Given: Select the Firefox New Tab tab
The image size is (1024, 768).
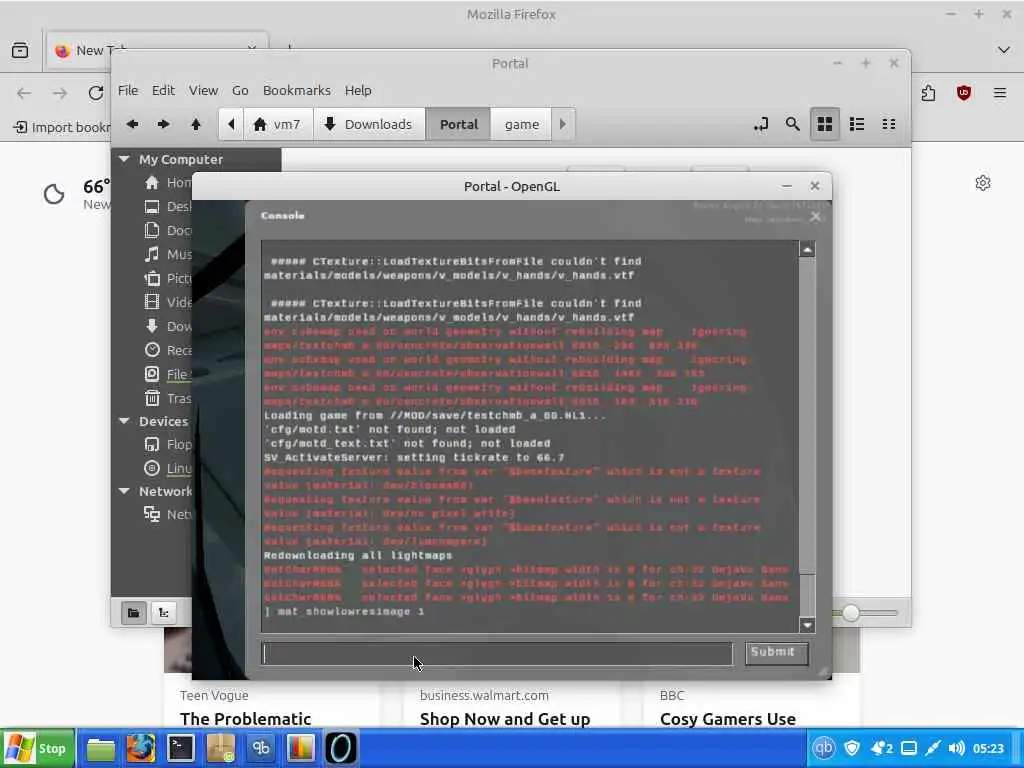Looking at the screenshot, I should point(157,50).
